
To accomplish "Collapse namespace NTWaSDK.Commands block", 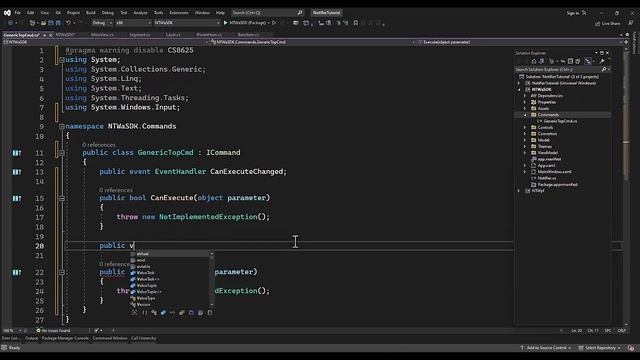I will 62,127.
